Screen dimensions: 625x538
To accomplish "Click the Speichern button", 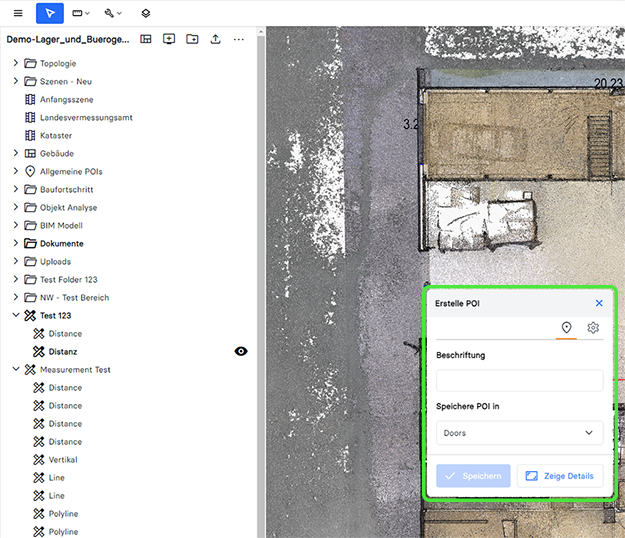I will click(x=473, y=476).
